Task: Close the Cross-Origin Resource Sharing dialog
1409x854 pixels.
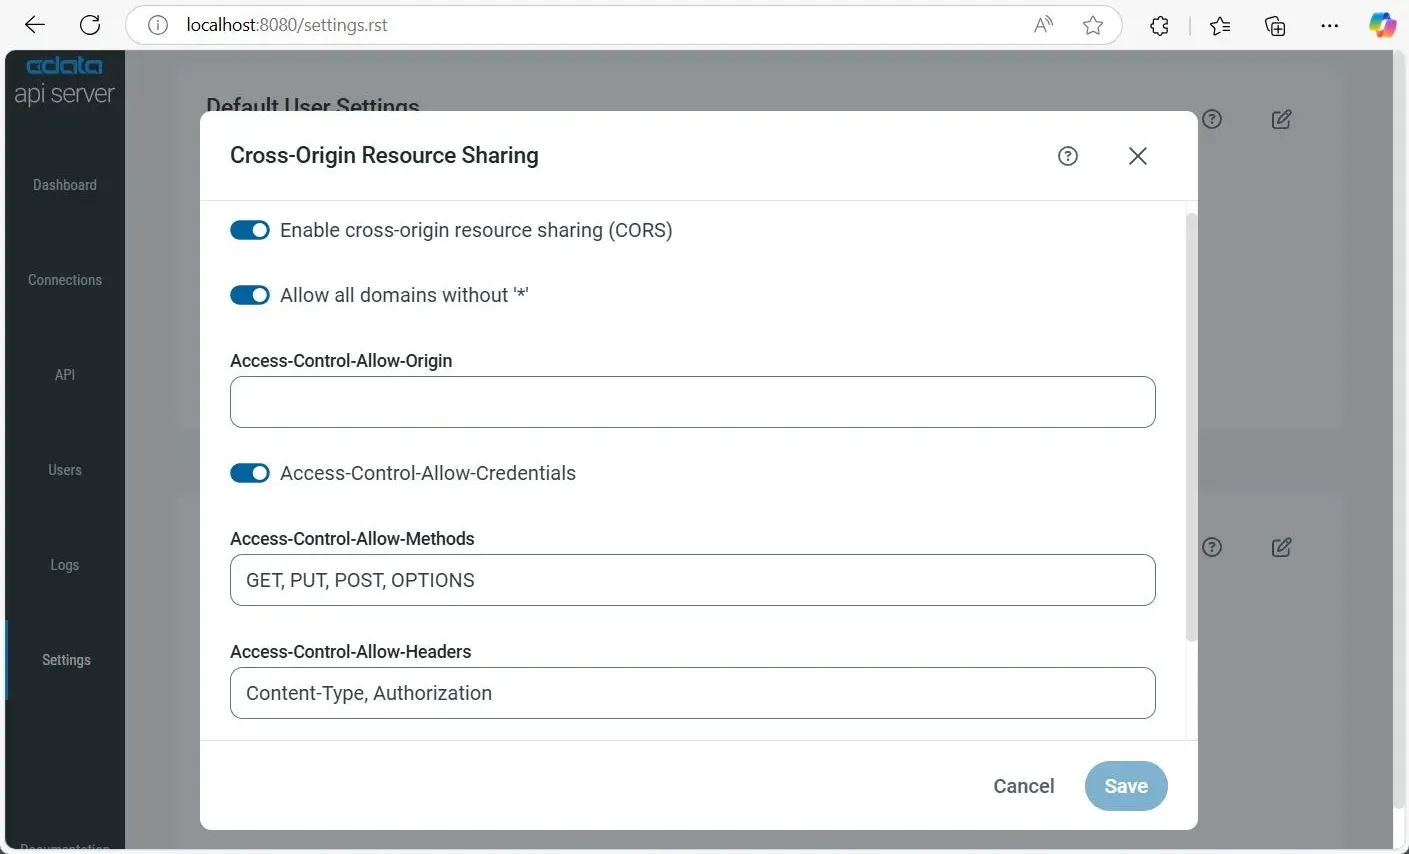Action: (x=1137, y=156)
